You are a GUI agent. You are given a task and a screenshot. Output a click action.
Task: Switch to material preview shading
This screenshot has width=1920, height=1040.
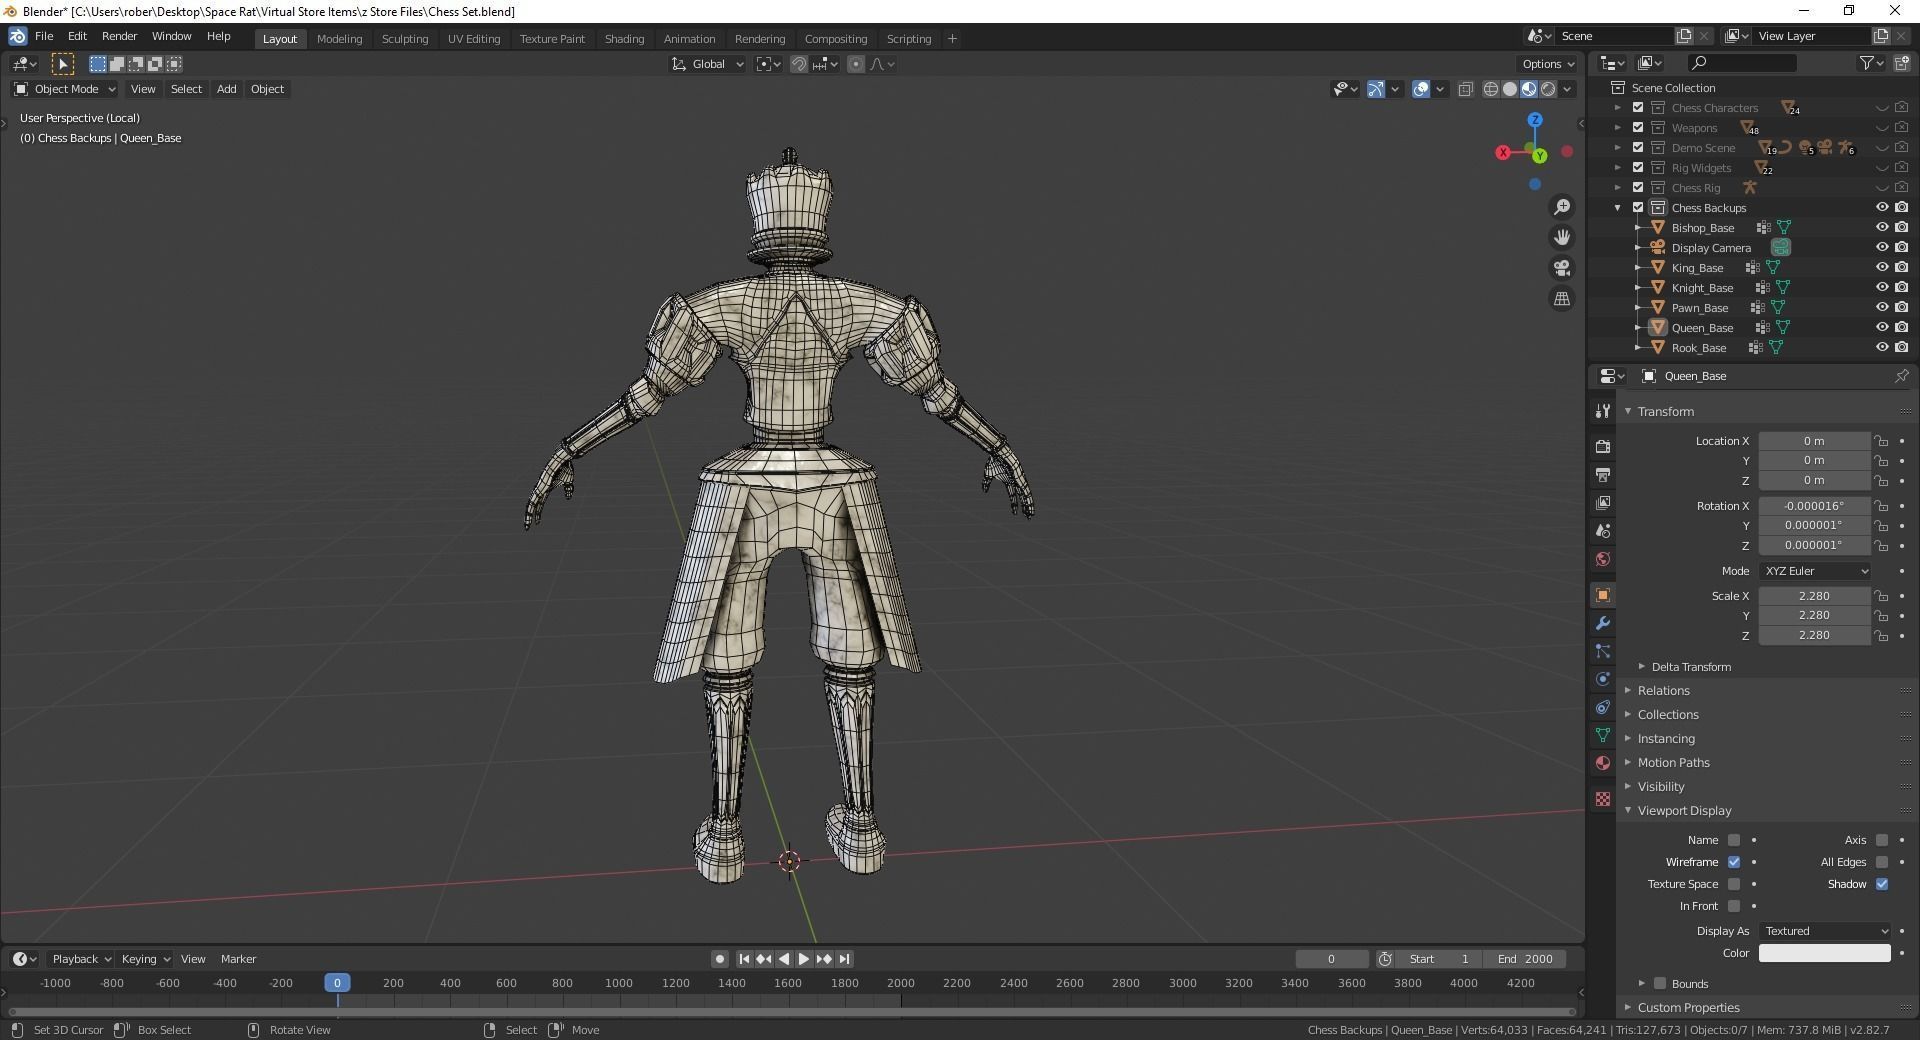[x=1529, y=89]
